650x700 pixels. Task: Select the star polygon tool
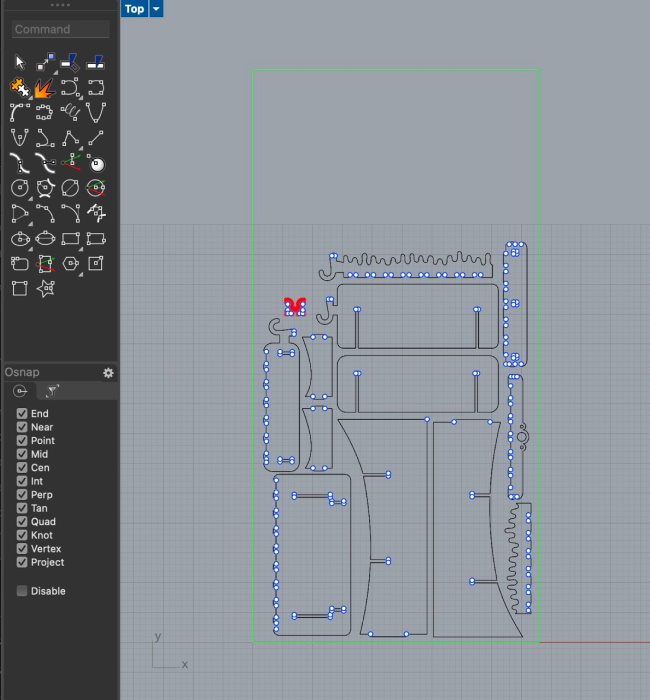point(45,289)
